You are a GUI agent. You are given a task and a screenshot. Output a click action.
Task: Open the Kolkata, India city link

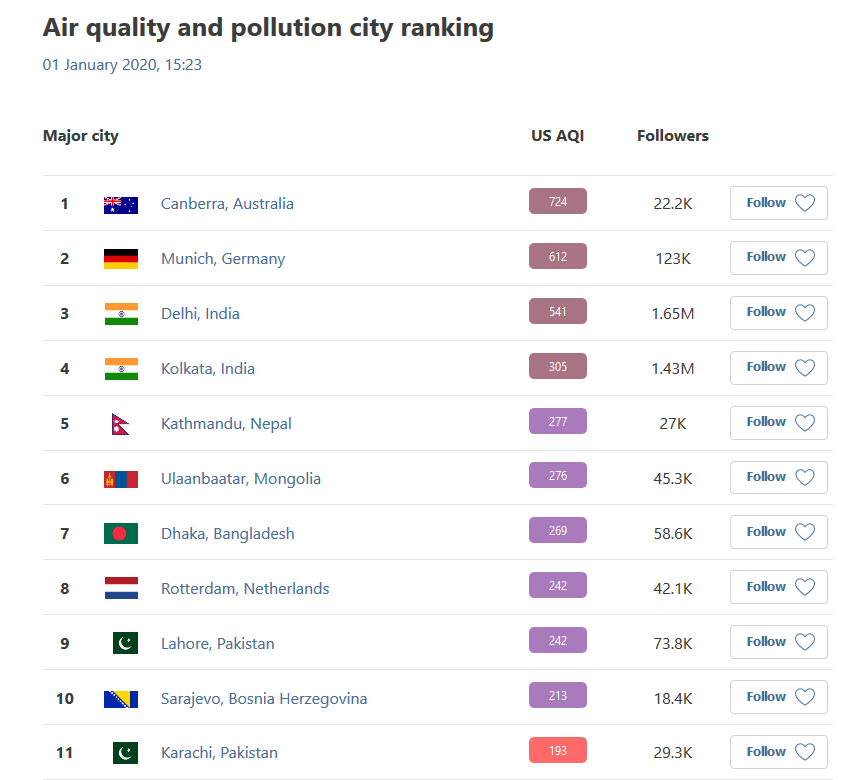208,369
